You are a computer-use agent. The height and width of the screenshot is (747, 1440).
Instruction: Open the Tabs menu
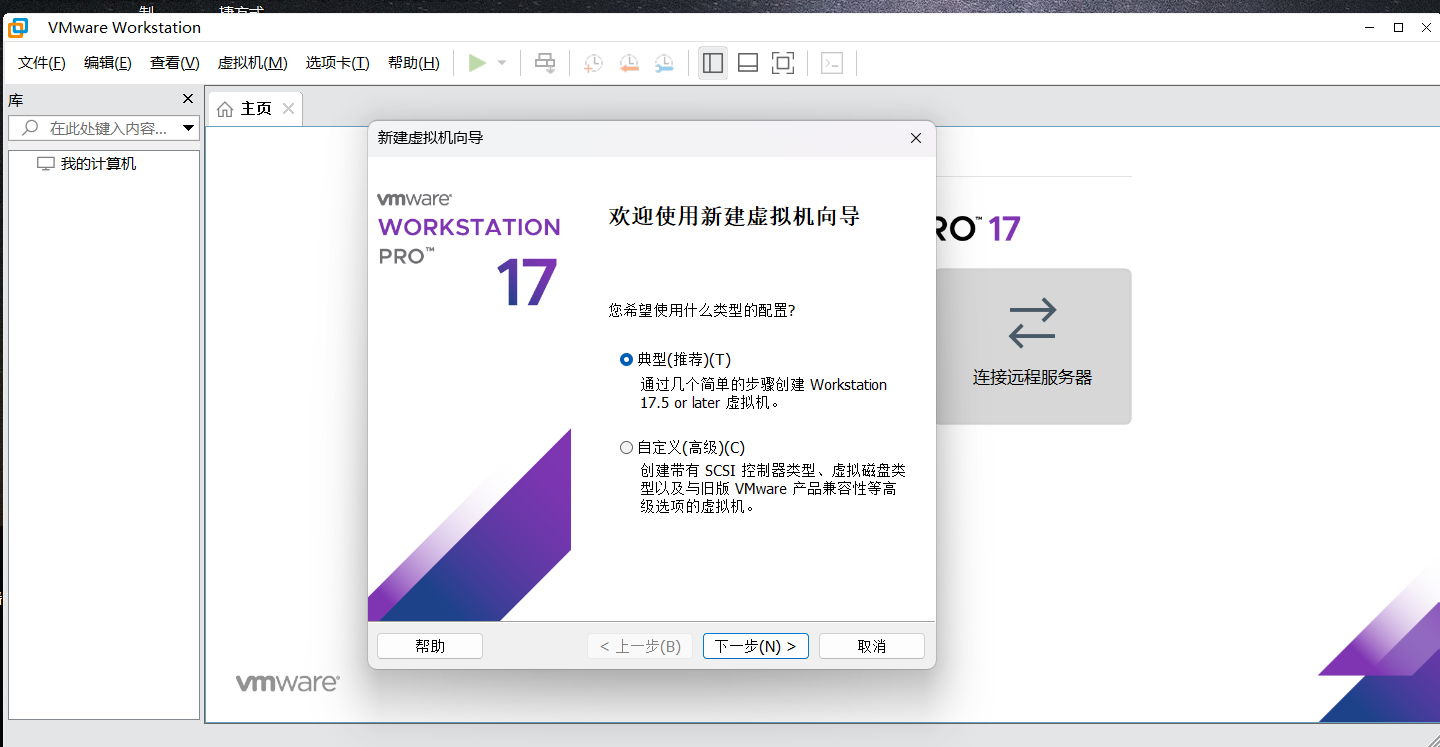(338, 63)
